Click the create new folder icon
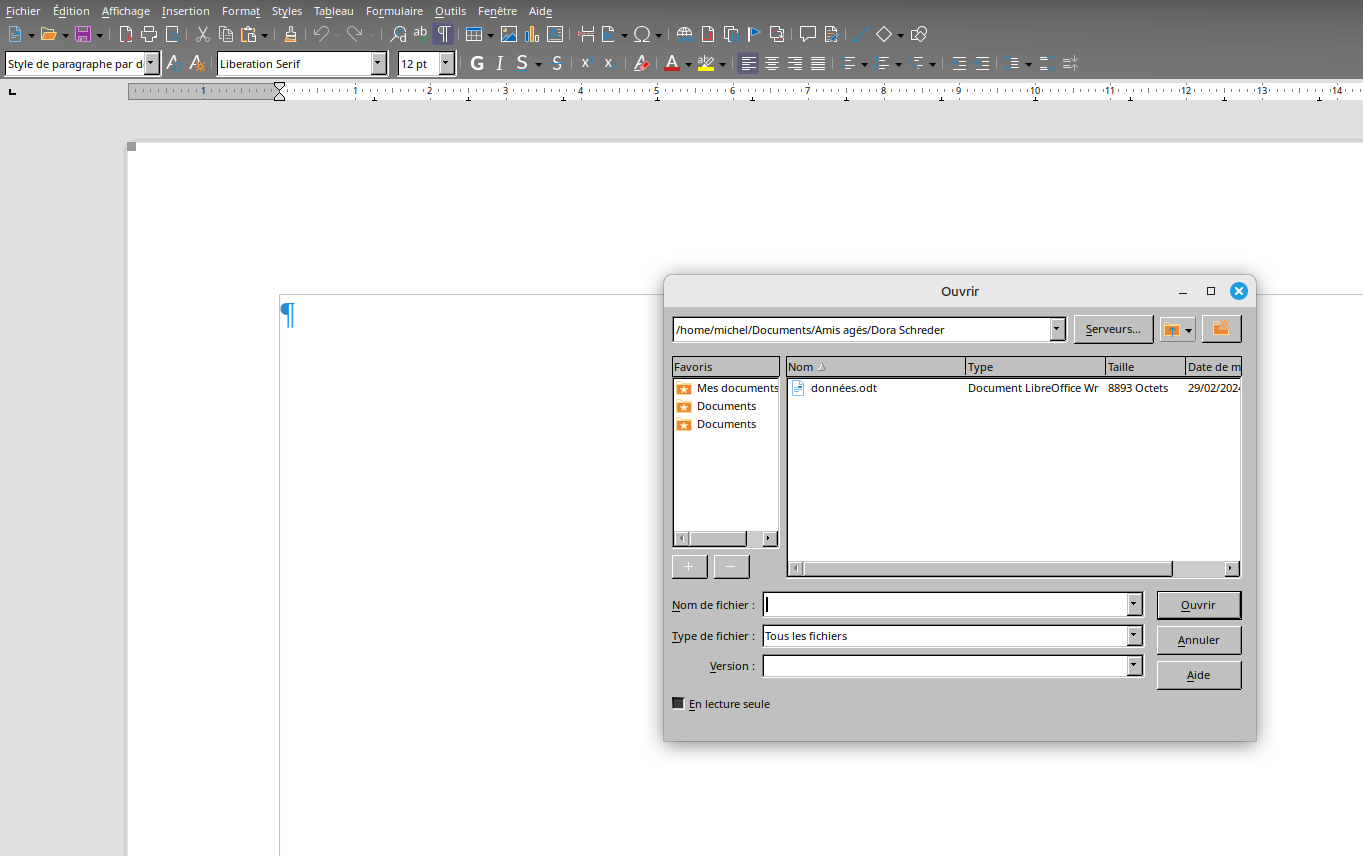This screenshot has height=856, width=1363. click(x=1221, y=329)
